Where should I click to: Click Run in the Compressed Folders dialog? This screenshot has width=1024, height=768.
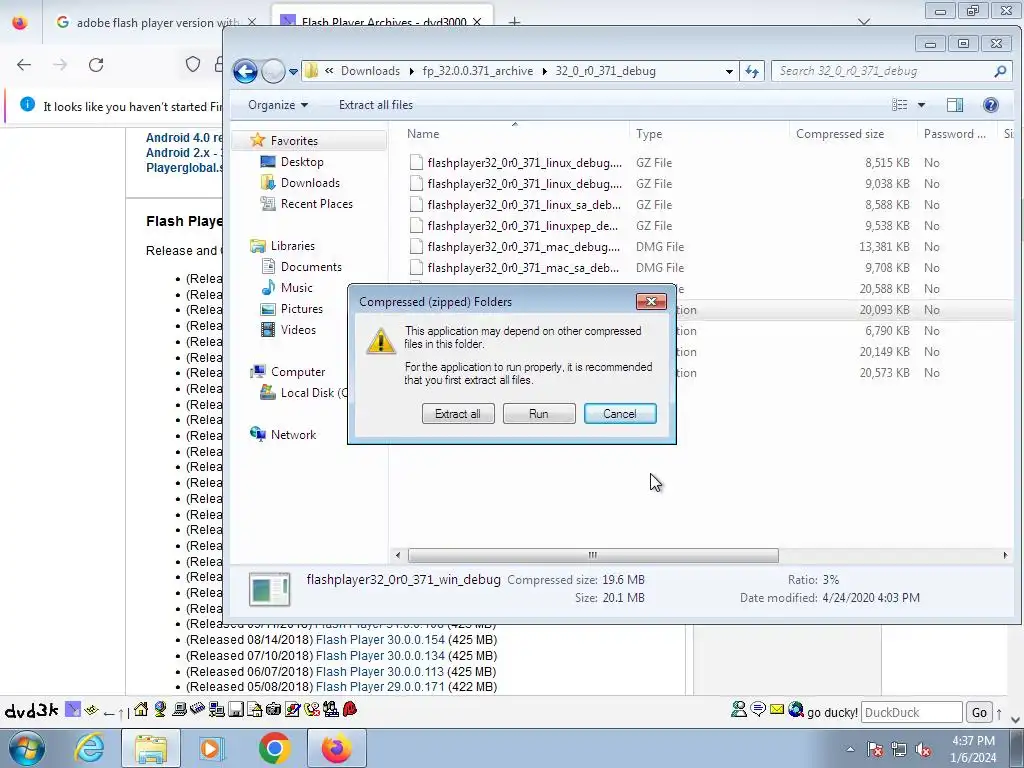pos(539,413)
